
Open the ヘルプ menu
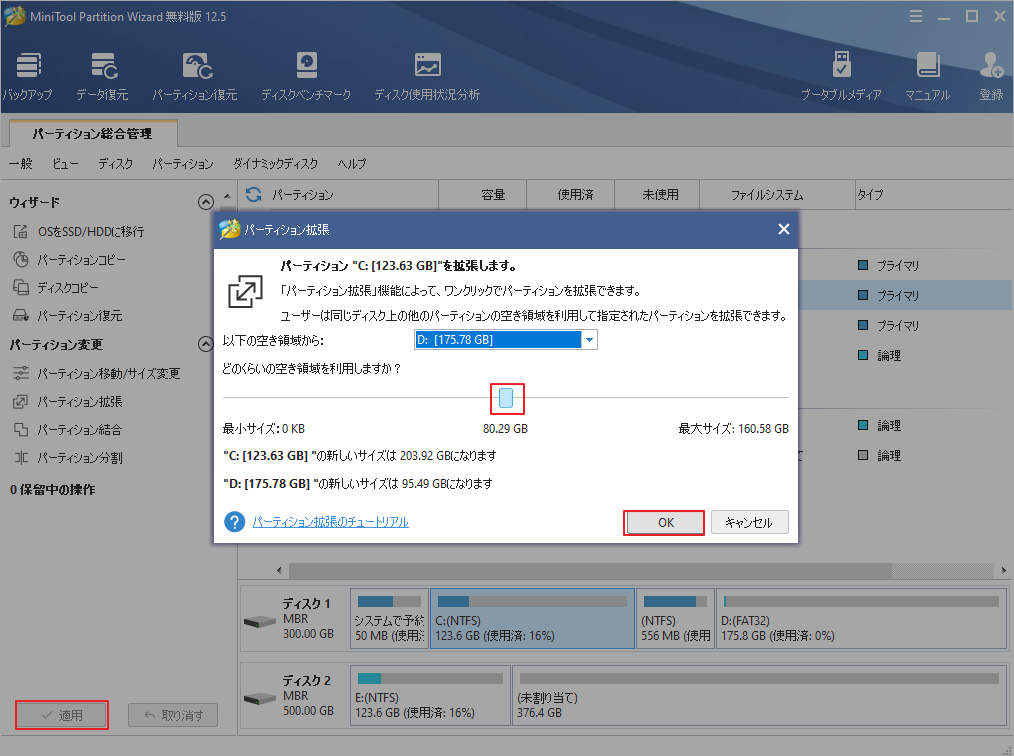352,164
